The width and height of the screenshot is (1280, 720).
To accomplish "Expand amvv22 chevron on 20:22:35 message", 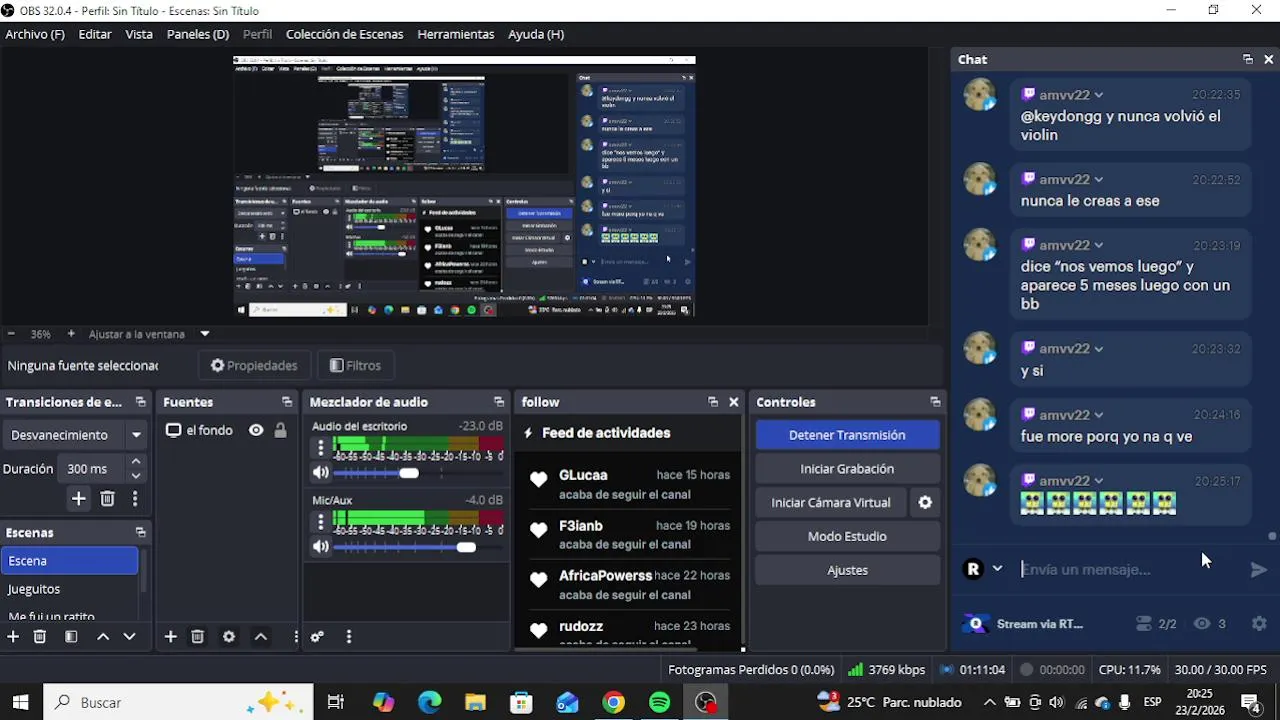I will click(1098, 95).
